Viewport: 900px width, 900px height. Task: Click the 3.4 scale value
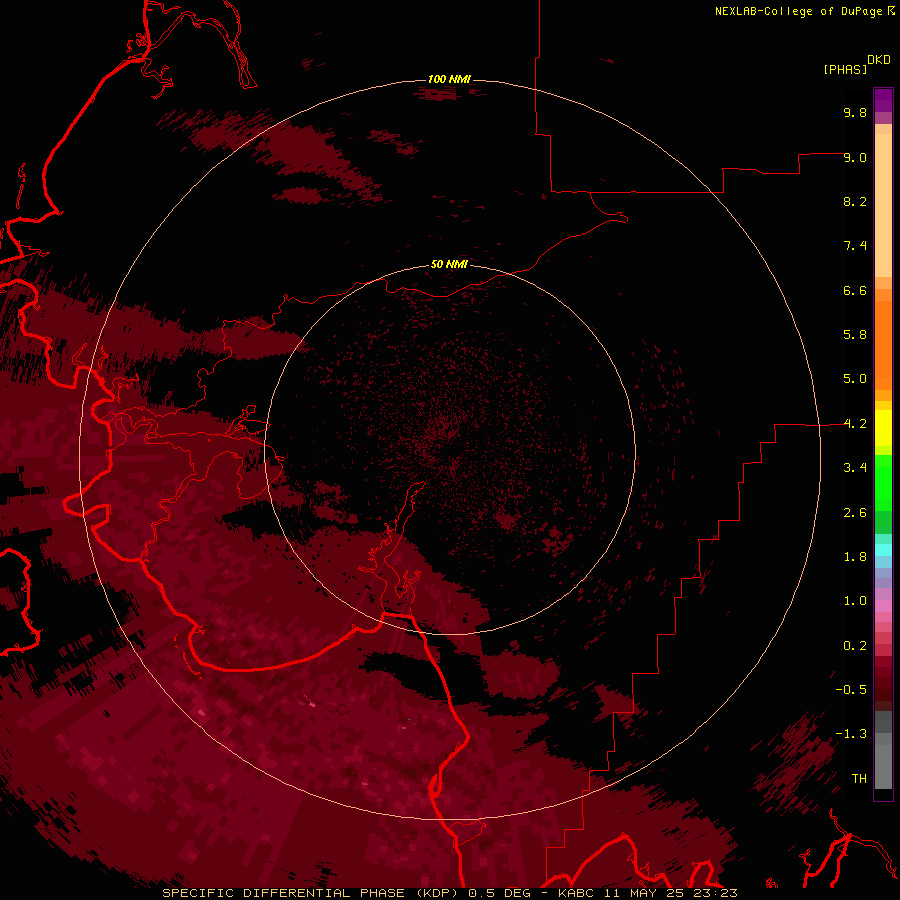point(855,468)
